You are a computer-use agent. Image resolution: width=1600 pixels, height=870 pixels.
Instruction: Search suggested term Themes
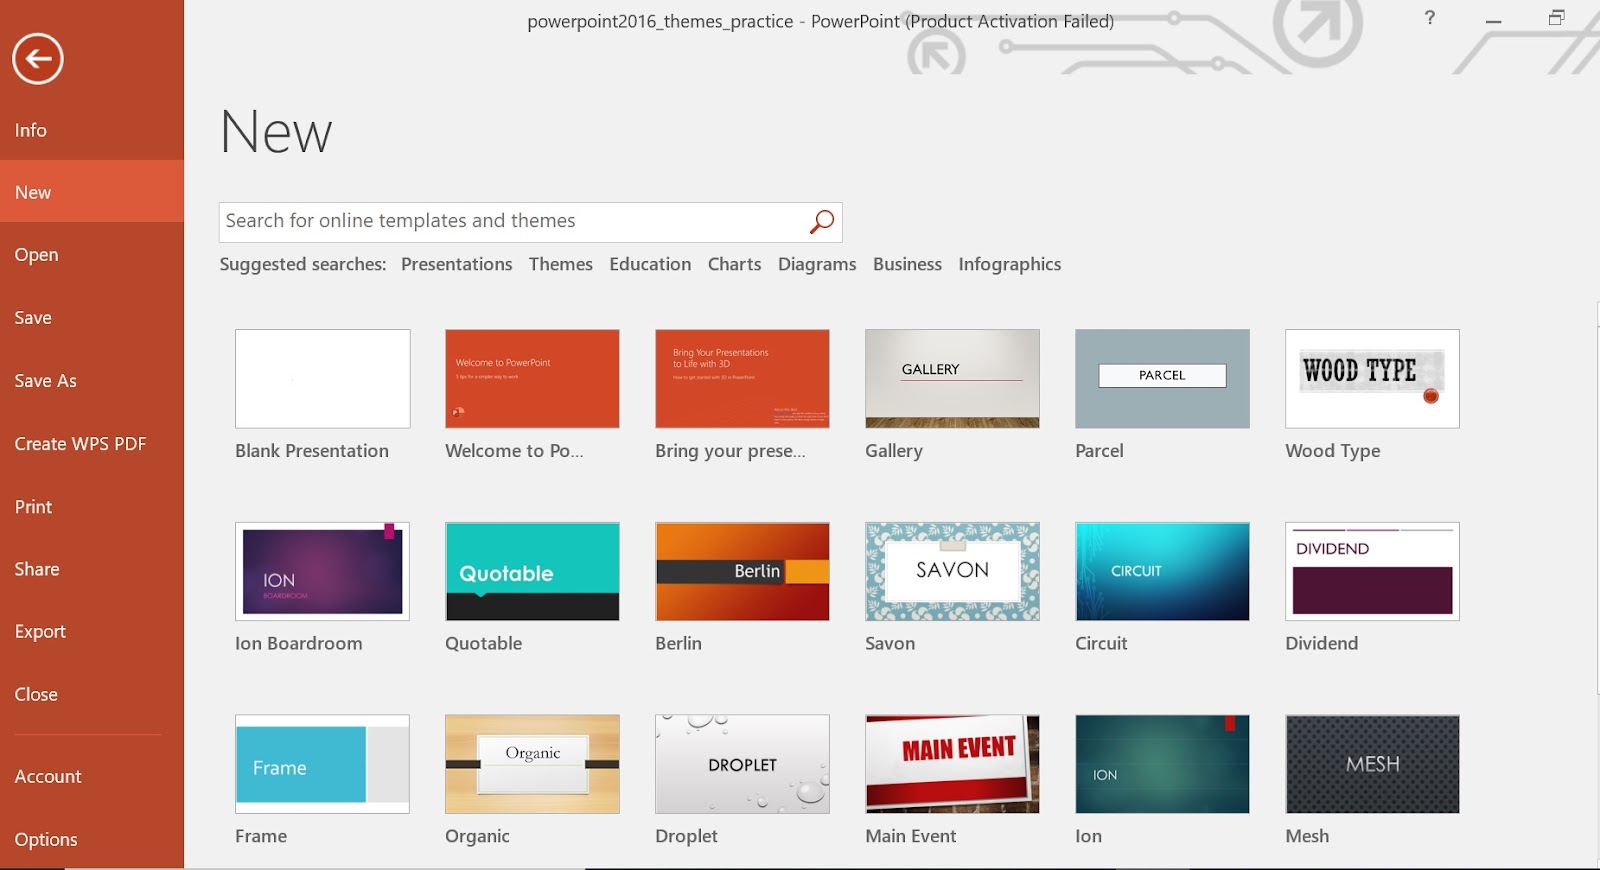point(561,265)
